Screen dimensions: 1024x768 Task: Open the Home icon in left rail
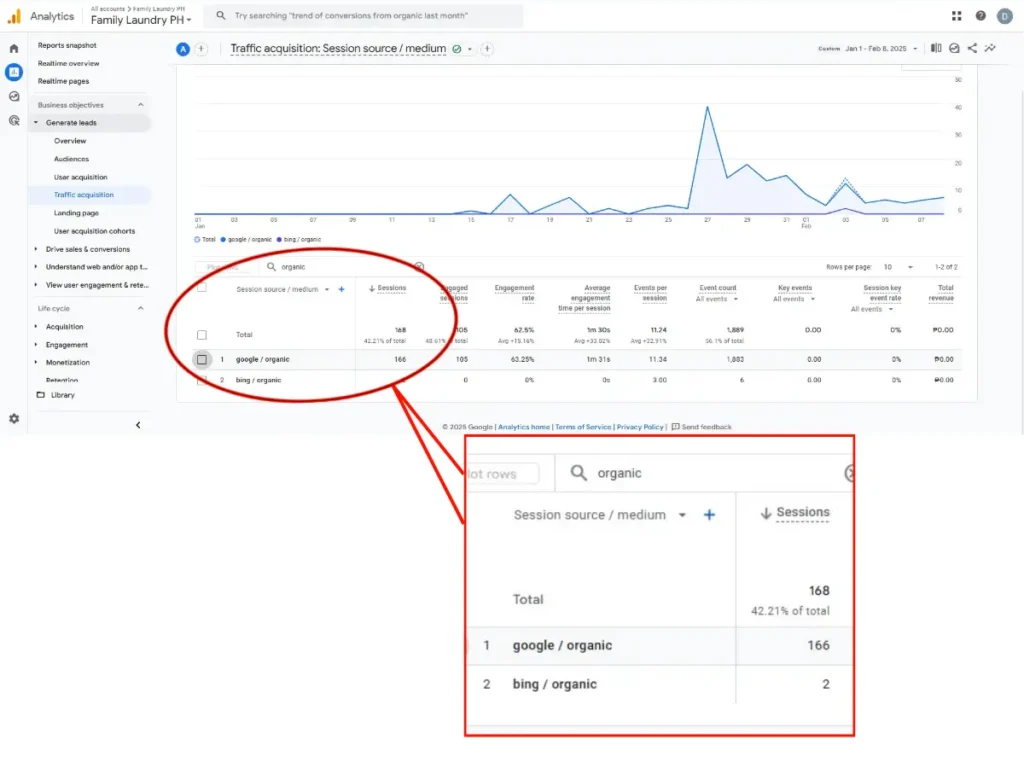[x=14, y=48]
